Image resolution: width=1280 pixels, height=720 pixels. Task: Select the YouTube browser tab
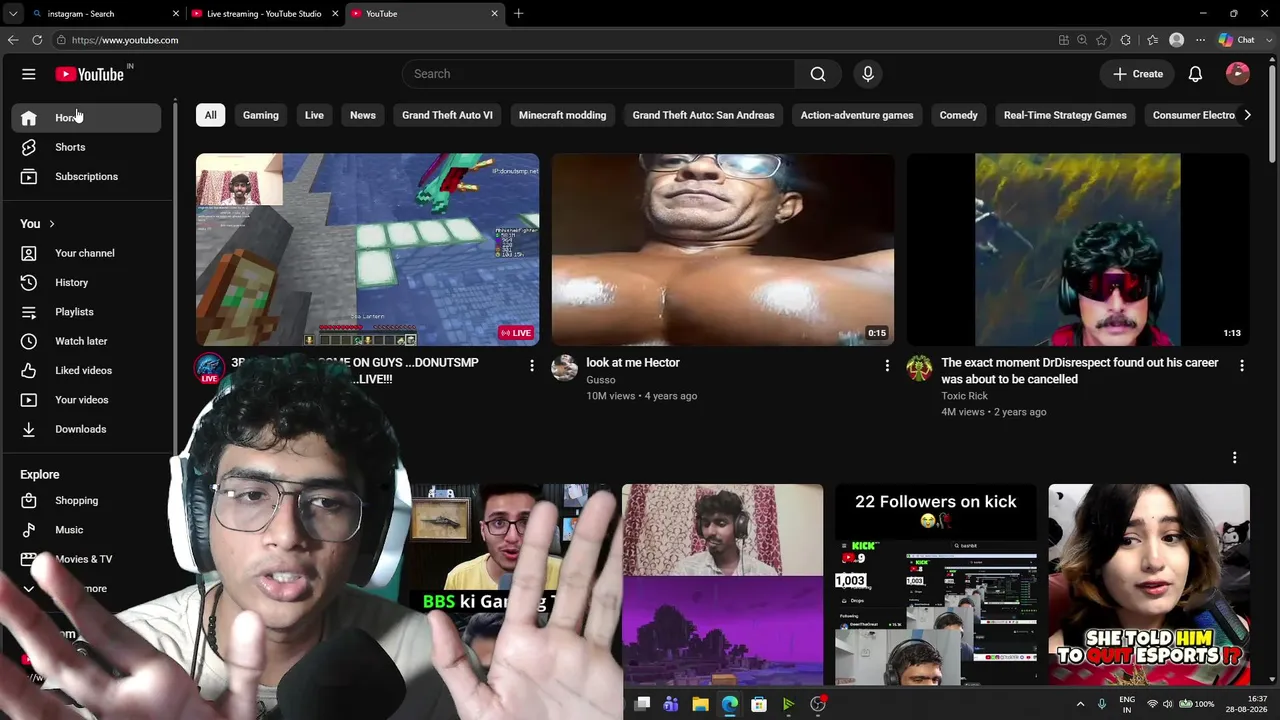tap(424, 14)
